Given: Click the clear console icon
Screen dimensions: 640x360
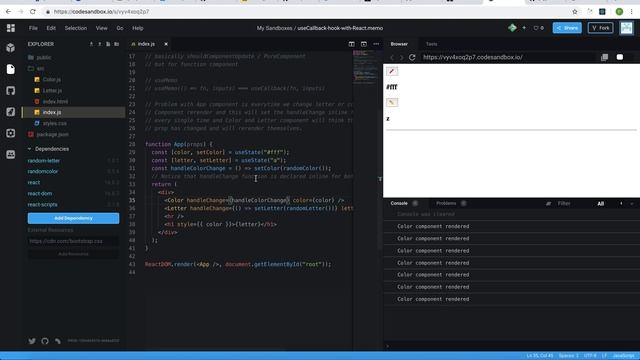Looking at the screenshot, I should (548, 203).
